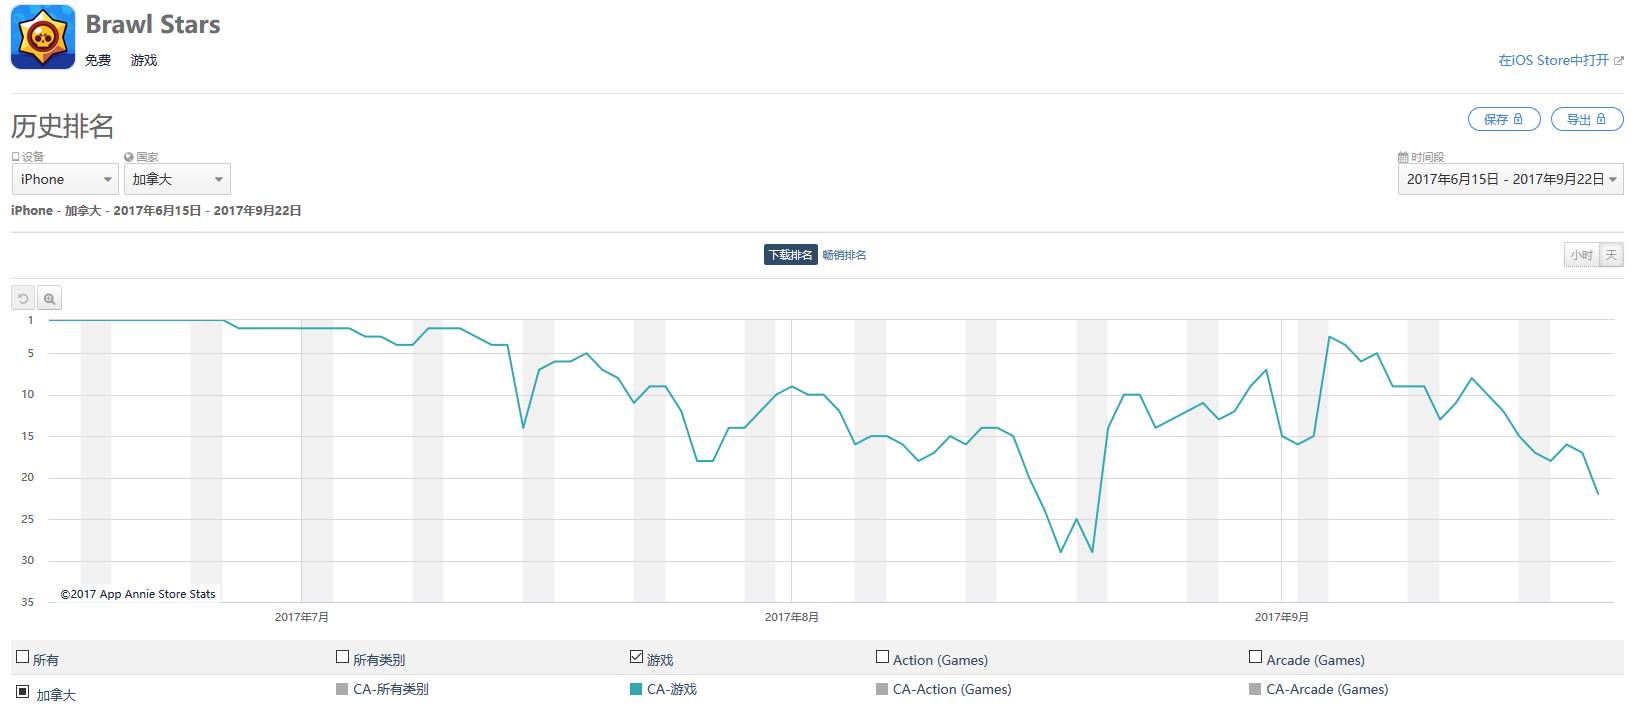Select the 下载排名 tab

pyautogui.click(x=790, y=255)
